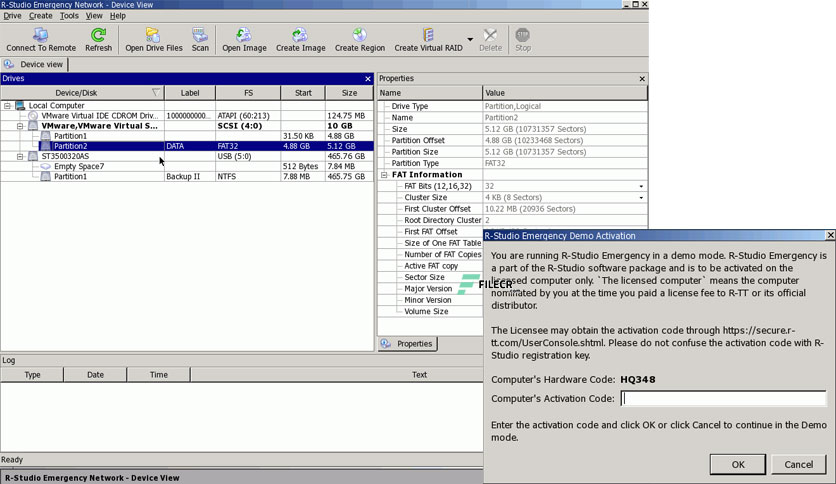Open the FAT Bits value dropdown
This screenshot has width=836, height=484.
[641, 186]
